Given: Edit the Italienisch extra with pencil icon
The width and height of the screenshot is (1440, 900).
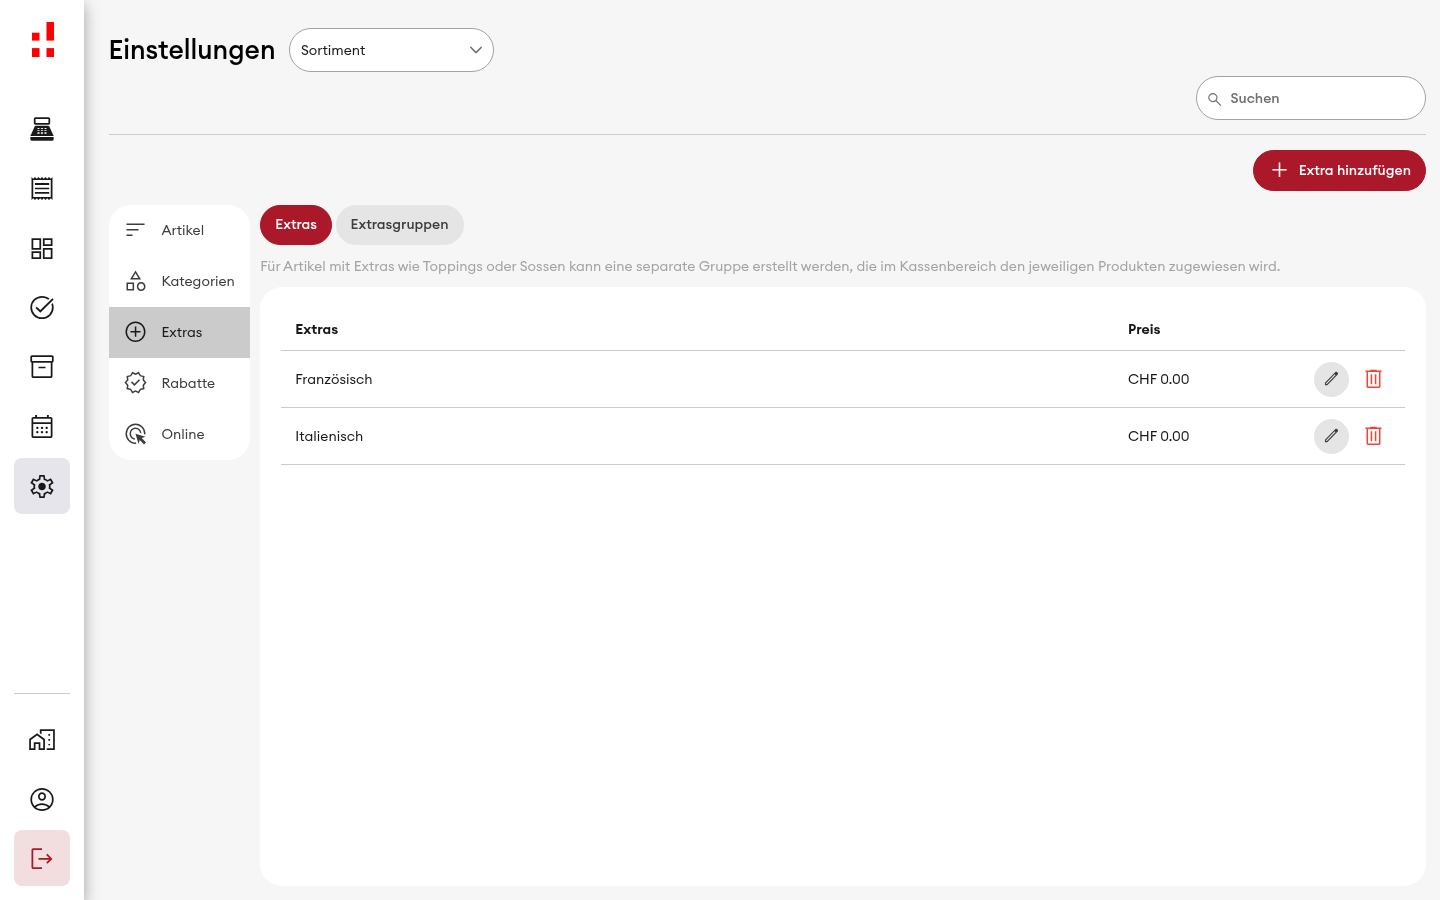Looking at the screenshot, I should [1331, 436].
